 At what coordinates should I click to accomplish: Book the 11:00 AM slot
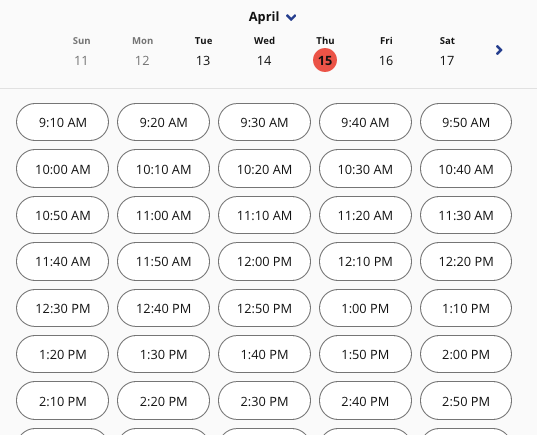163,215
